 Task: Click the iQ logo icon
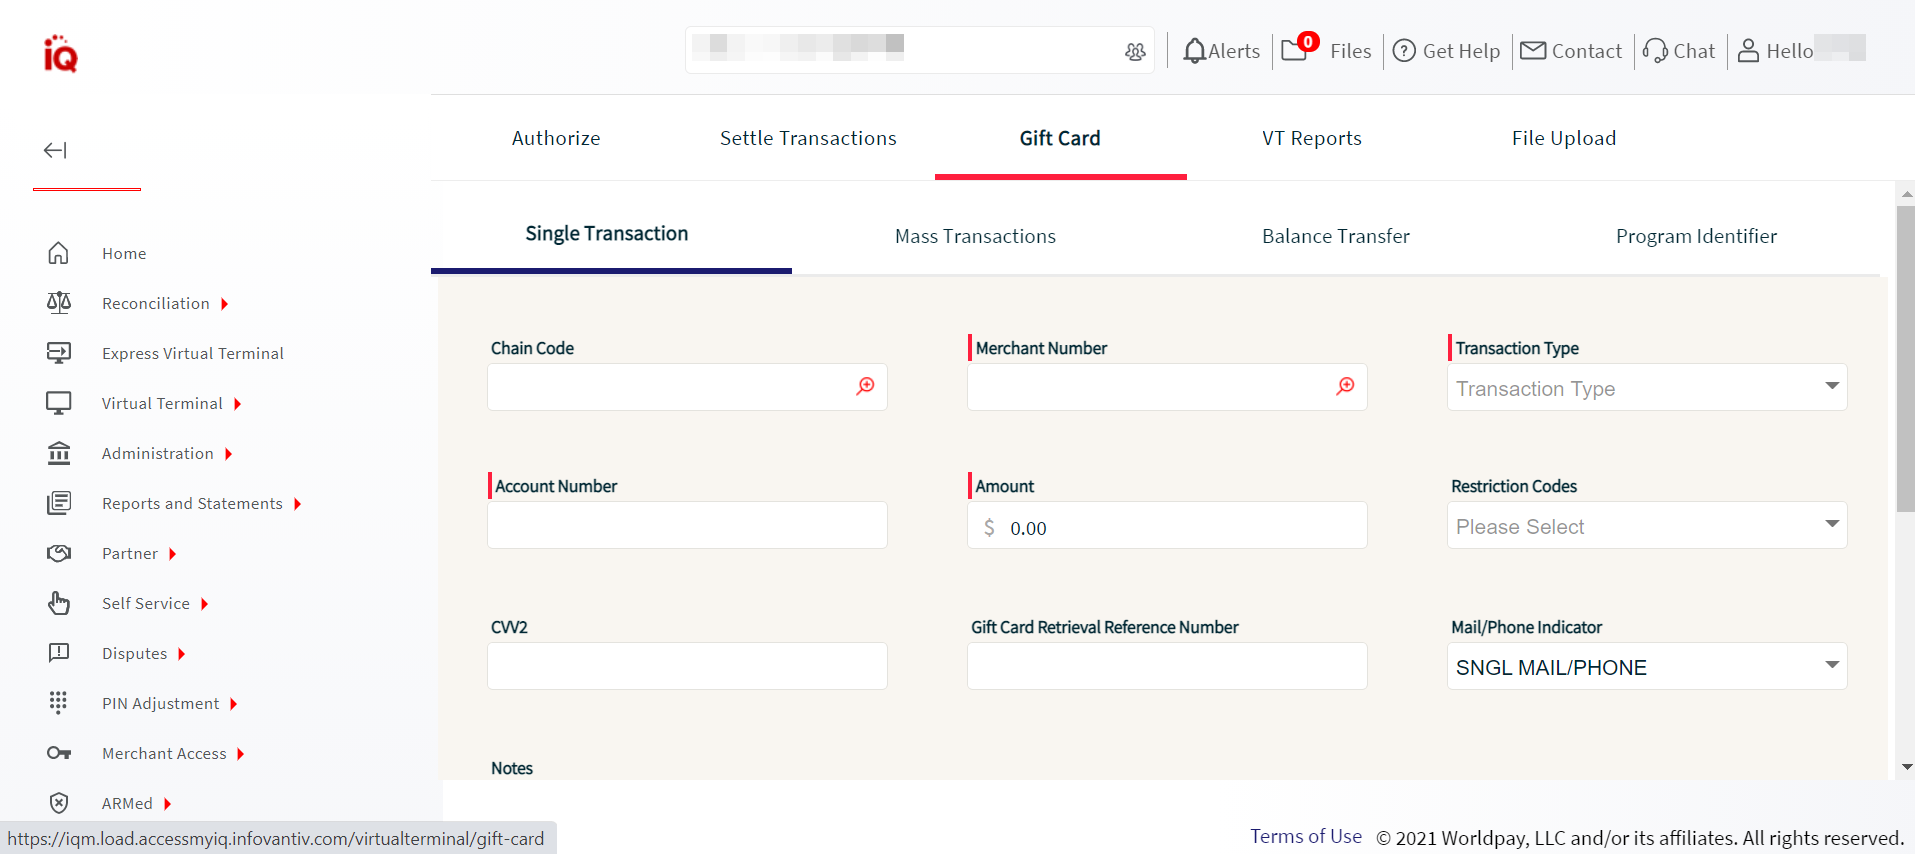pyautogui.click(x=60, y=54)
